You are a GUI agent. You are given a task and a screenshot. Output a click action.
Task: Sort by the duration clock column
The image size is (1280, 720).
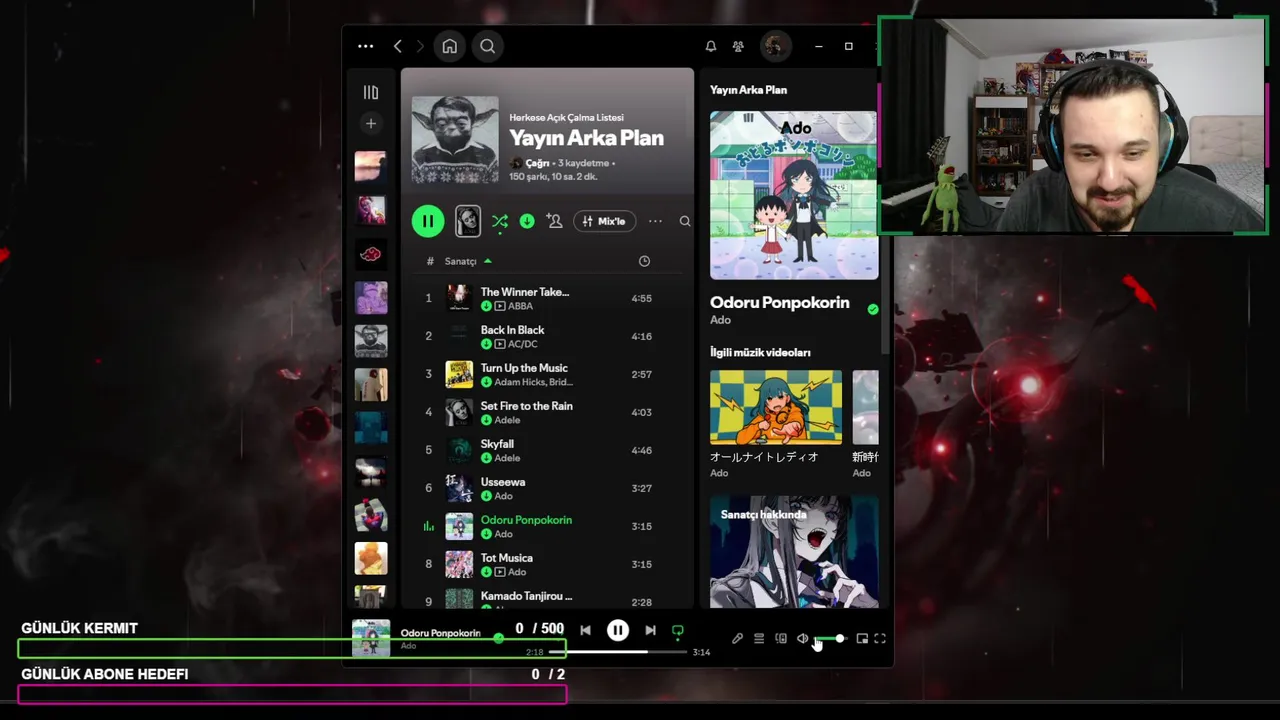pos(644,261)
